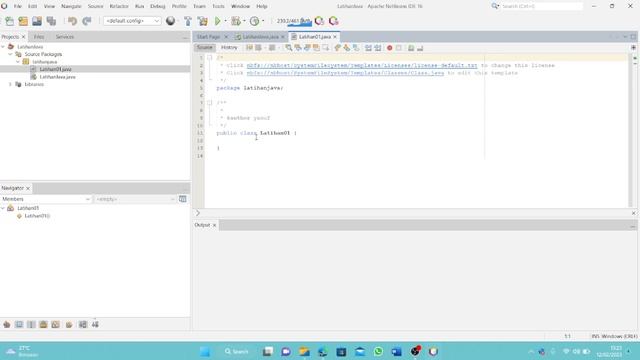This screenshot has width=640, height=360.
Task: Toggle the seventh Navigator bottom filter icon
Action: tap(83, 324)
